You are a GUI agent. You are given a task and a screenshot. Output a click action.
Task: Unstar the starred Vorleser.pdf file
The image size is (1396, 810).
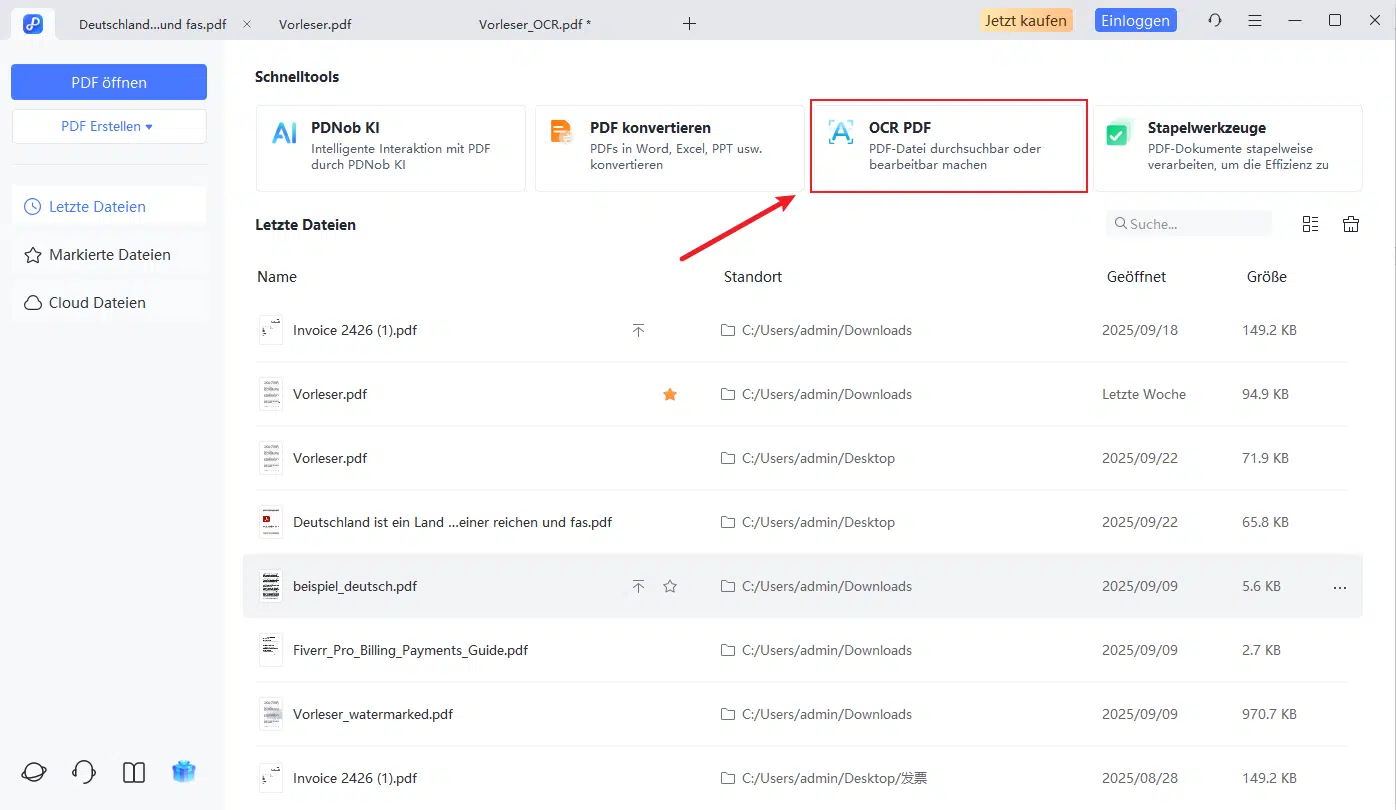tap(670, 394)
